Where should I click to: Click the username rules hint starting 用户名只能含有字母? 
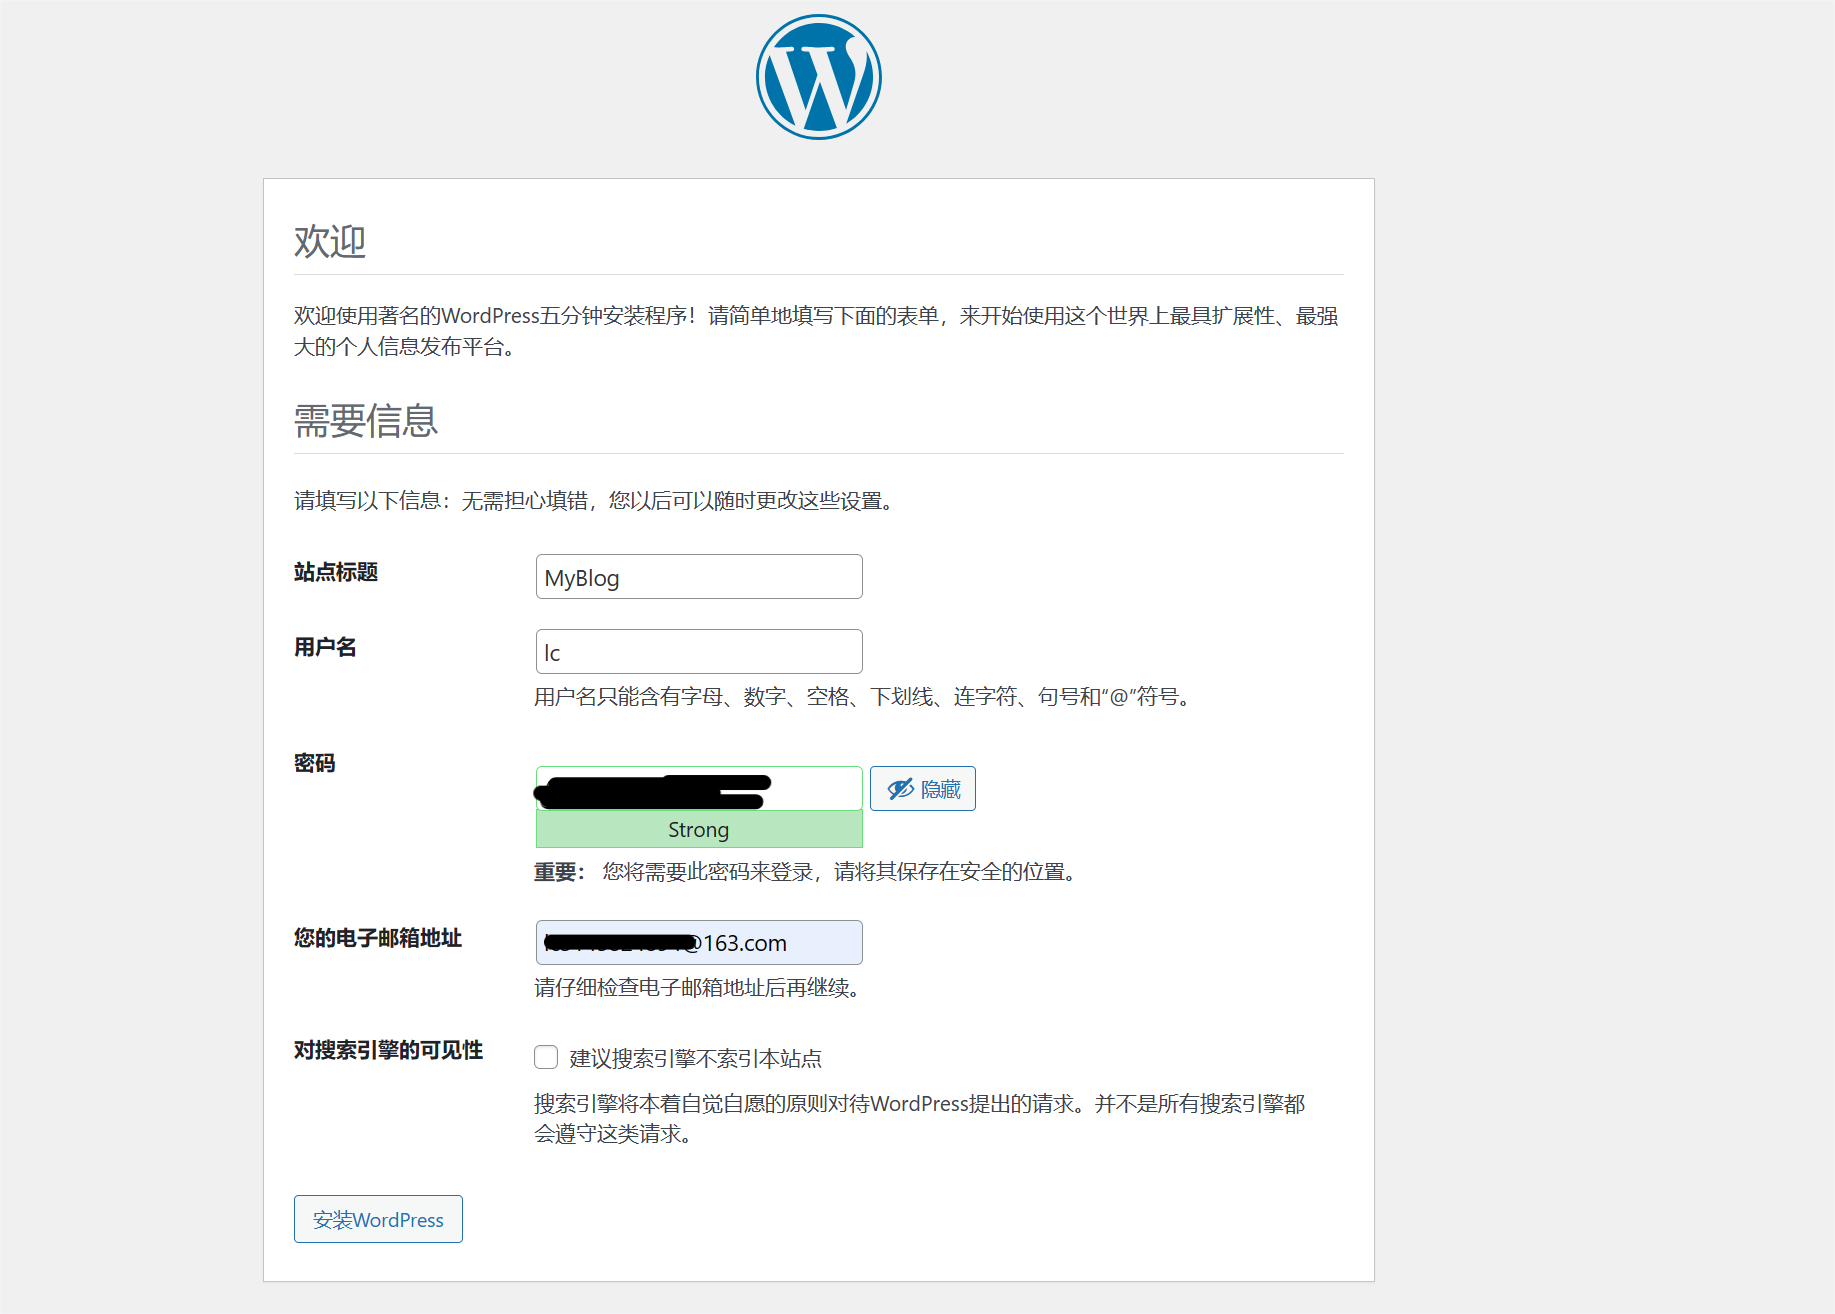863,697
